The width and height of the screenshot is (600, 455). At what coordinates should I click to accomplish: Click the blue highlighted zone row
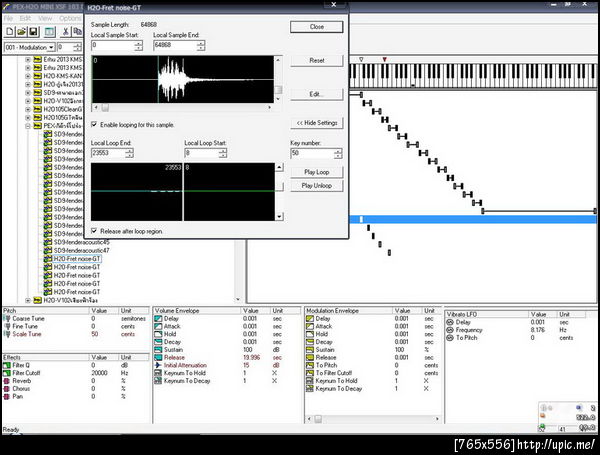click(473, 219)
